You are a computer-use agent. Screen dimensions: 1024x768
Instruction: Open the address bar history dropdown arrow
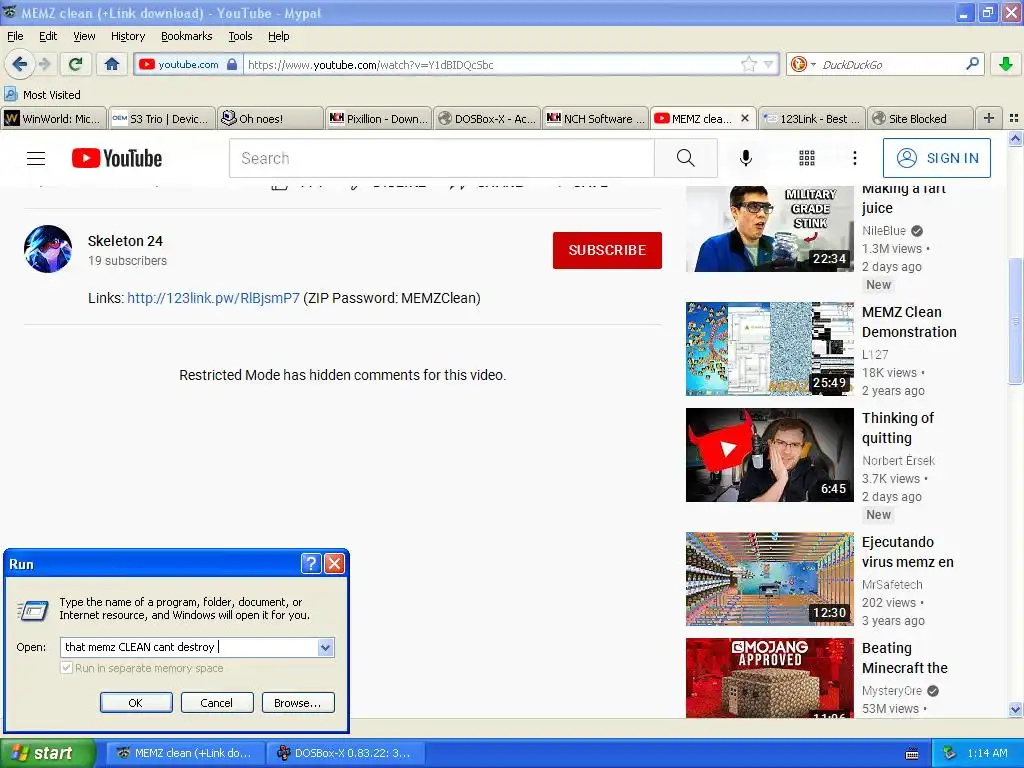[x=769, y=64]
